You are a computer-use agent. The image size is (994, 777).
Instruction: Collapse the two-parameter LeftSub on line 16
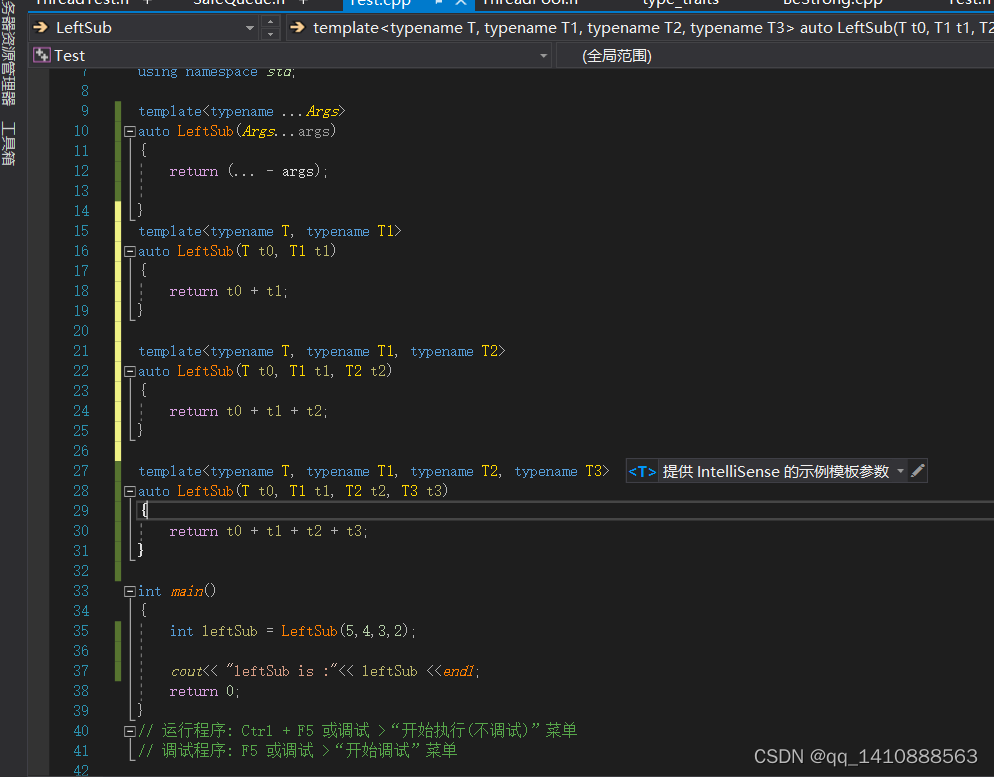point(129,252)
